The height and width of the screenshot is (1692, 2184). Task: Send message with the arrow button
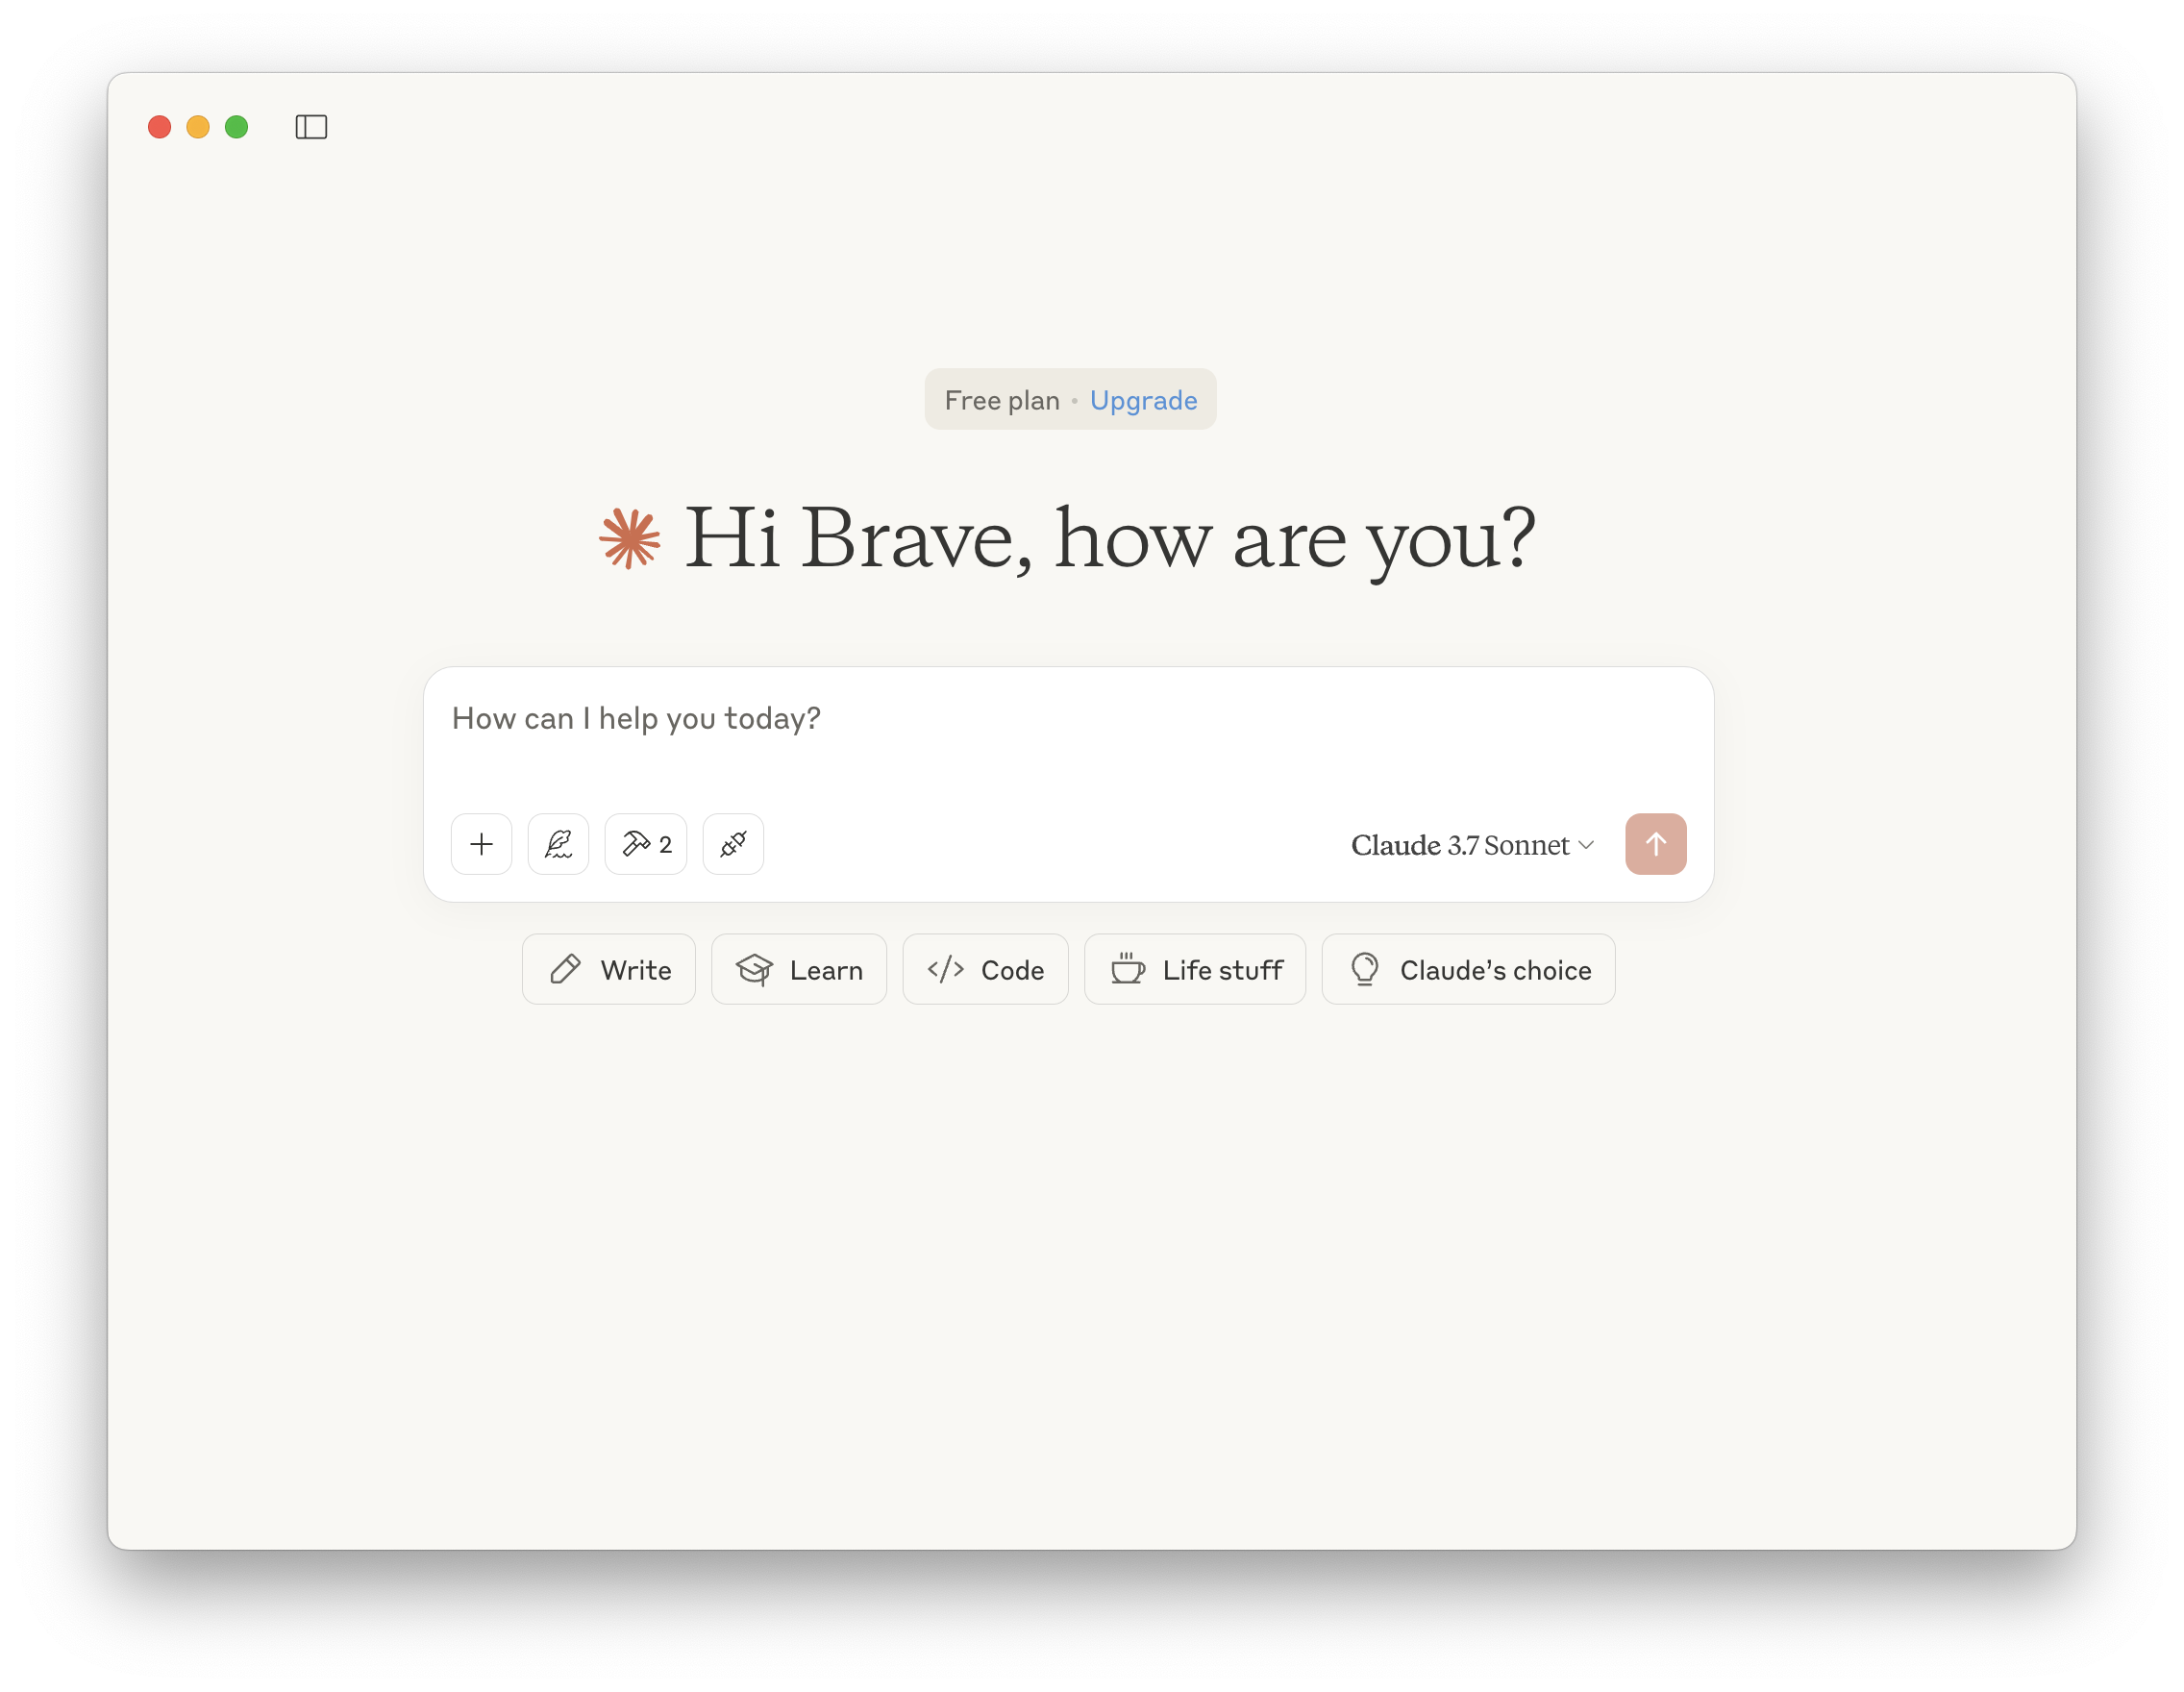[x=1656, y=844]
